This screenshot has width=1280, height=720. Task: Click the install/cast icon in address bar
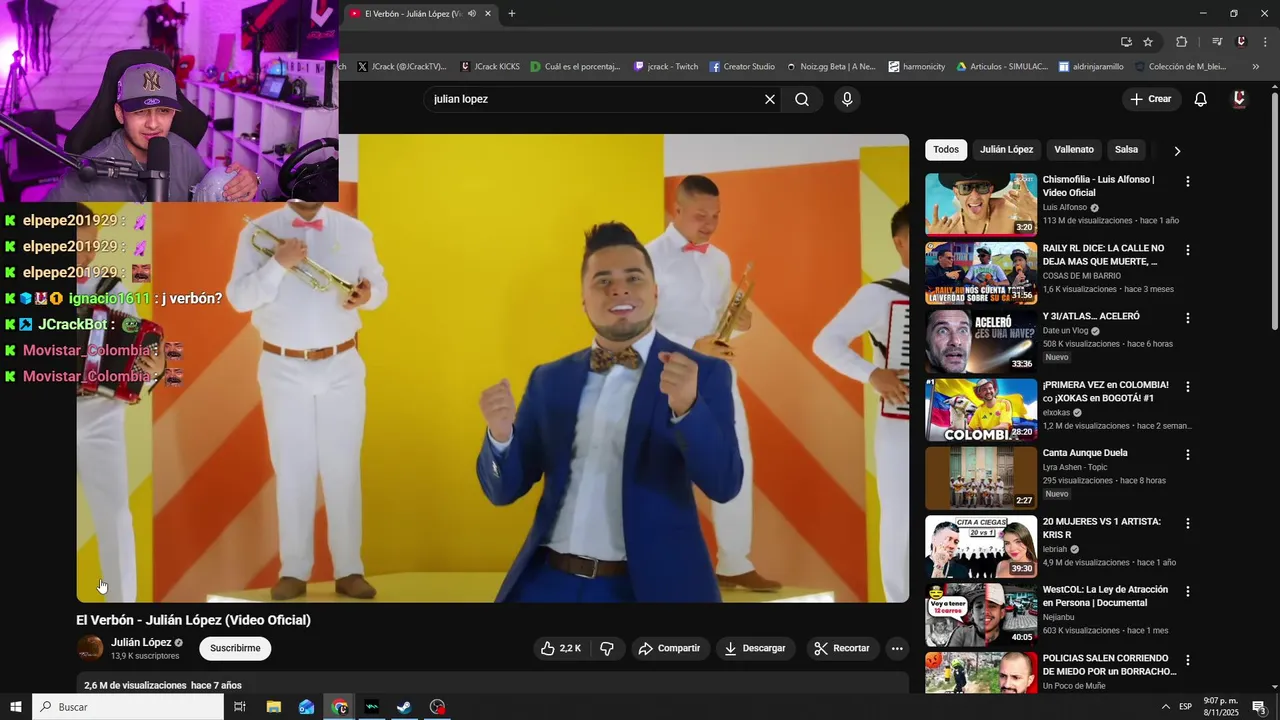1126,42
